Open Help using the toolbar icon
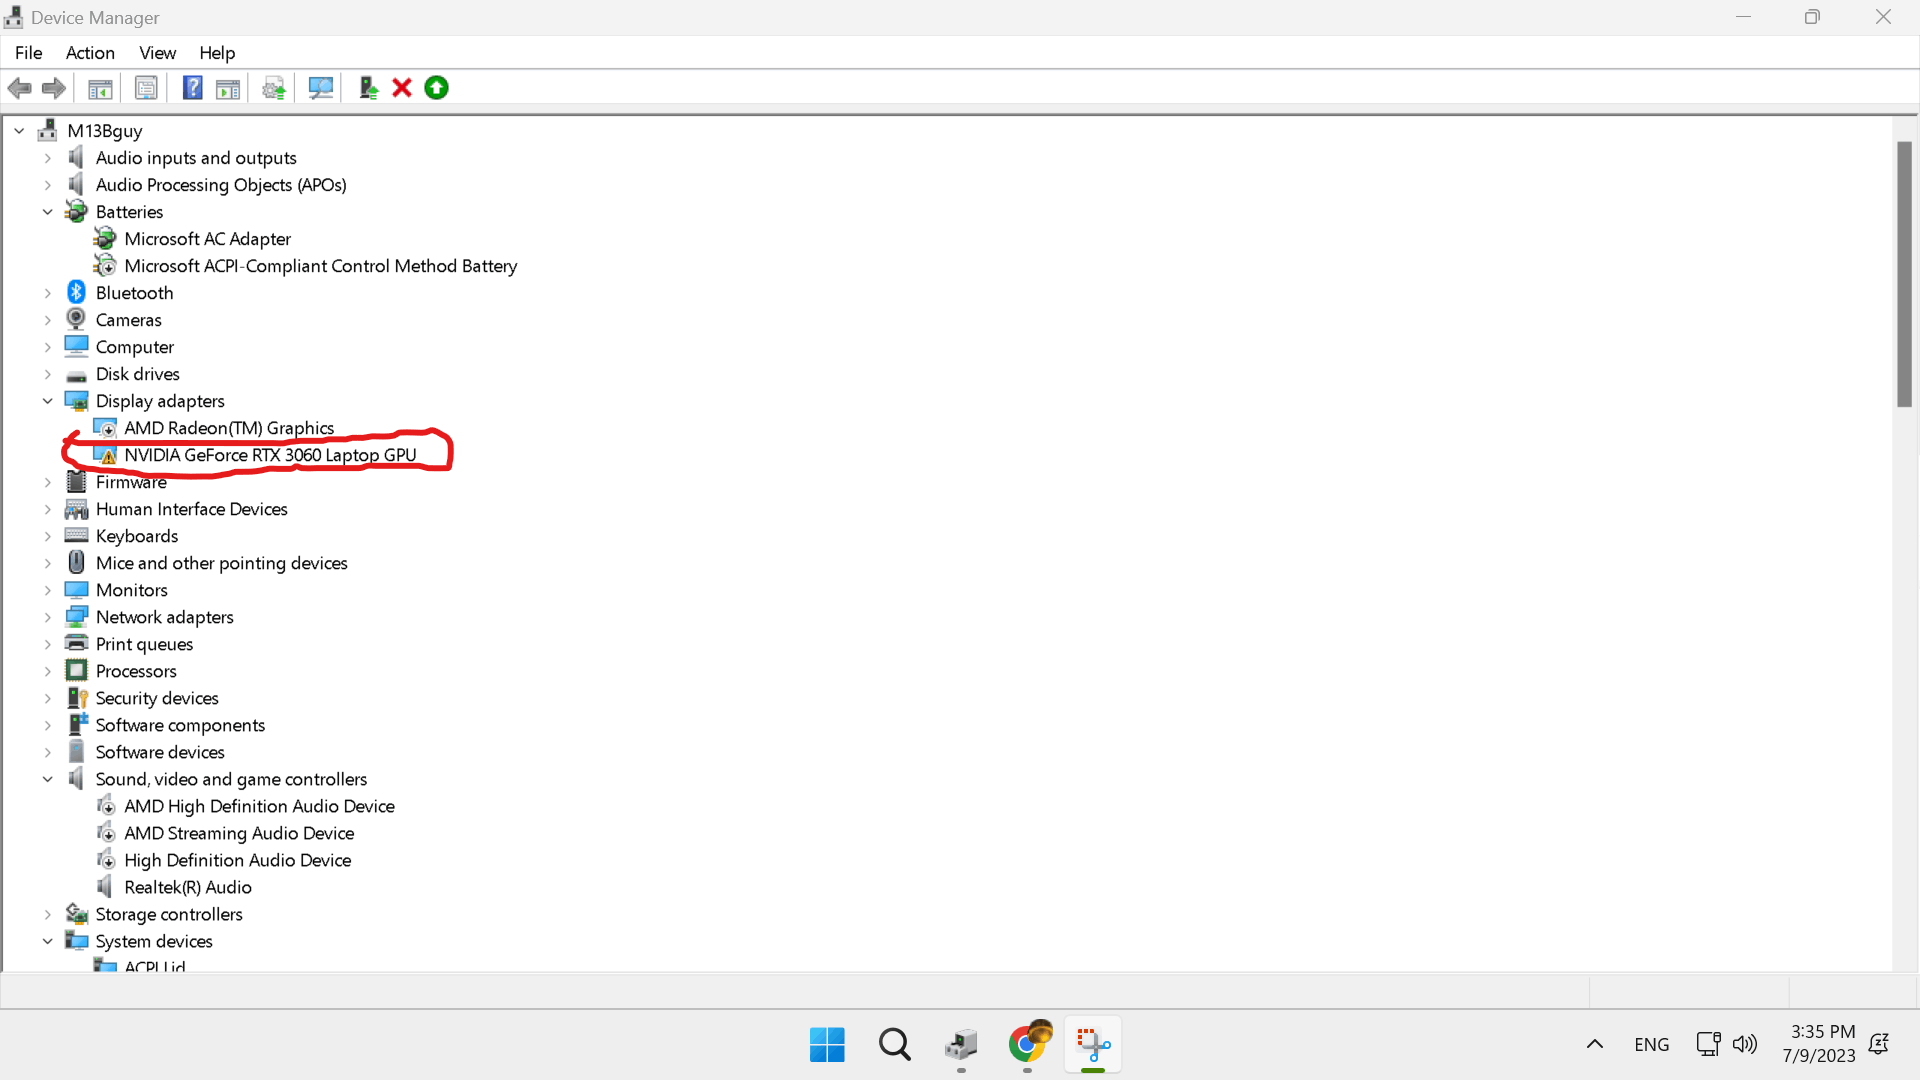The image size is (1920, 1080). click(x=192, y=88)
